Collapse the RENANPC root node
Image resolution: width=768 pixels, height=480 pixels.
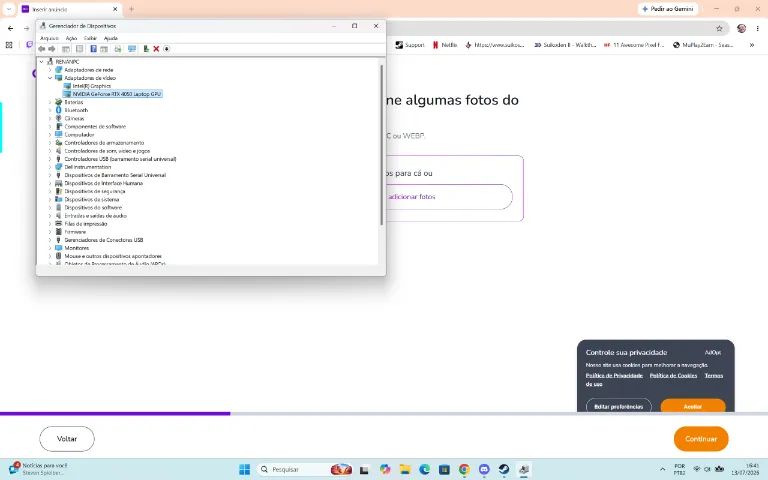tap(42, 62)
